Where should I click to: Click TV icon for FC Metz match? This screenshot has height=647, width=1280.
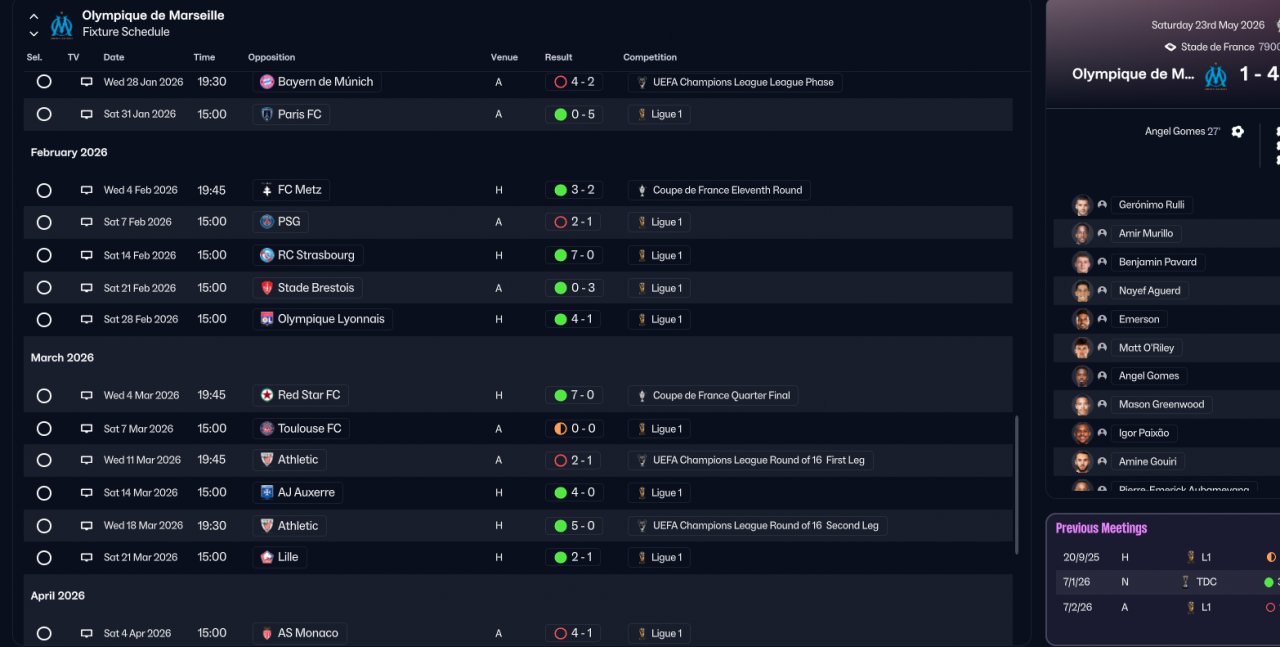[87, 190]
